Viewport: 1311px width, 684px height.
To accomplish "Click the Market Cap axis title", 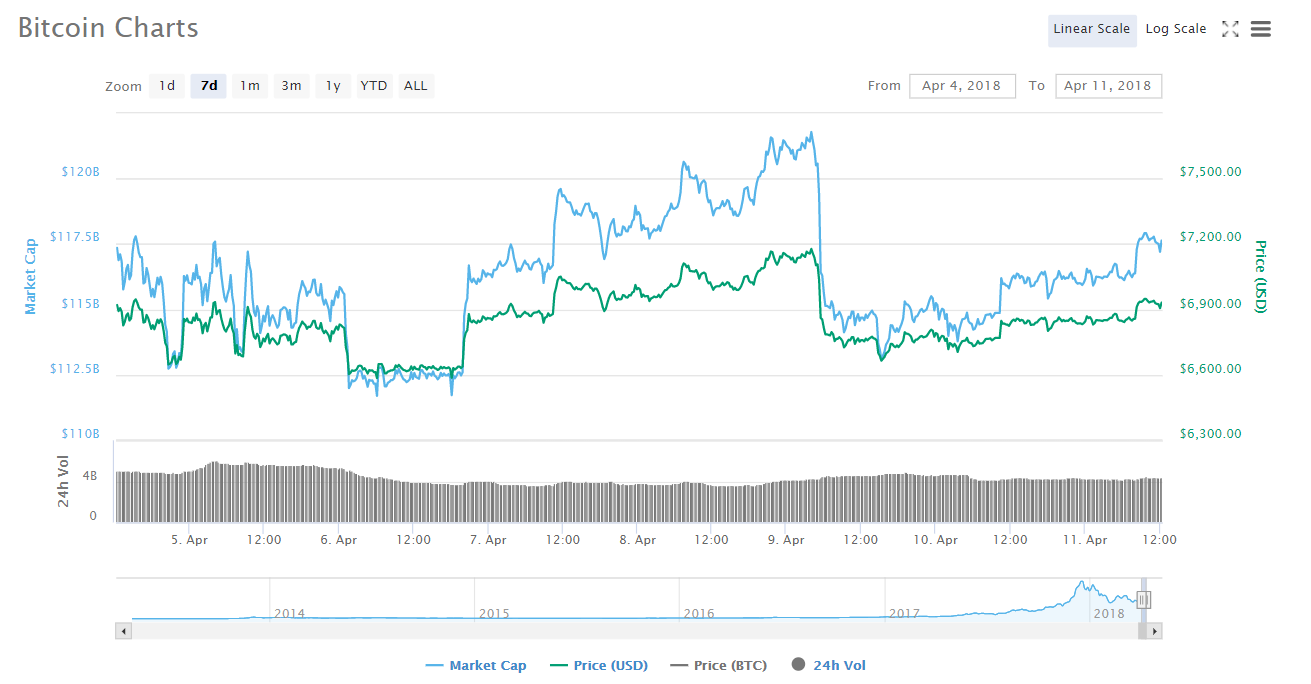I will (x=31, y=276).
